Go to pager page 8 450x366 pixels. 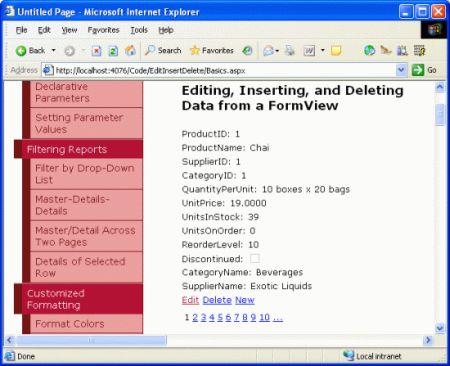point(245,317)
